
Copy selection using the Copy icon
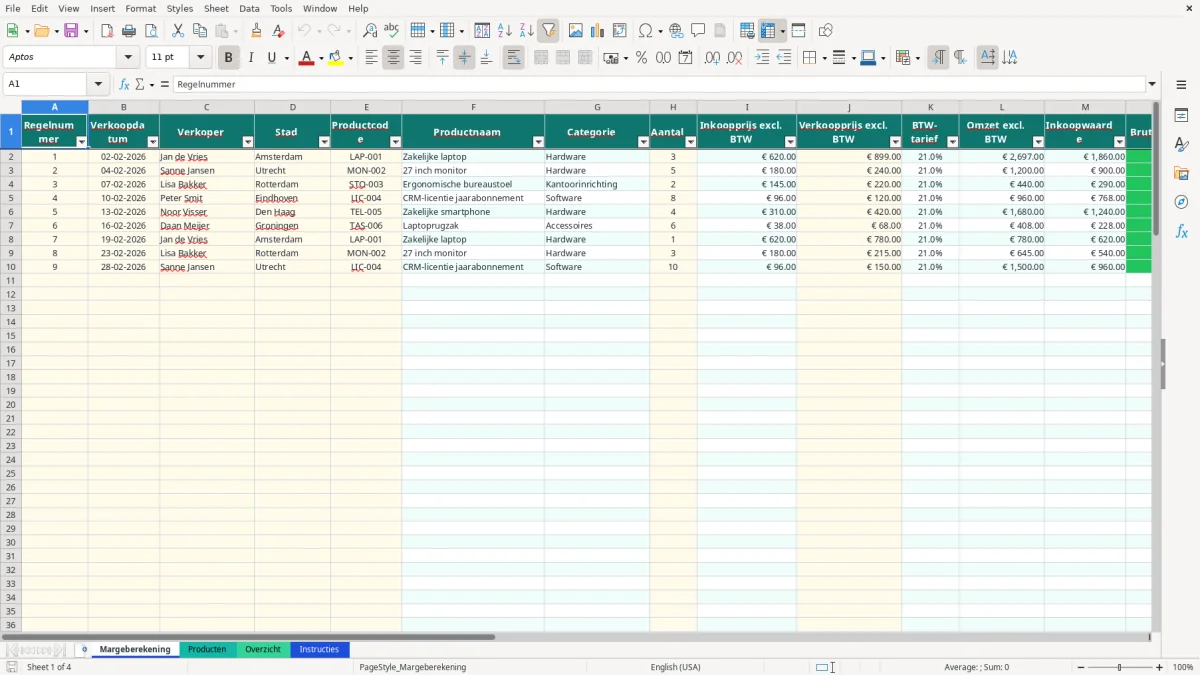(200, 31)
